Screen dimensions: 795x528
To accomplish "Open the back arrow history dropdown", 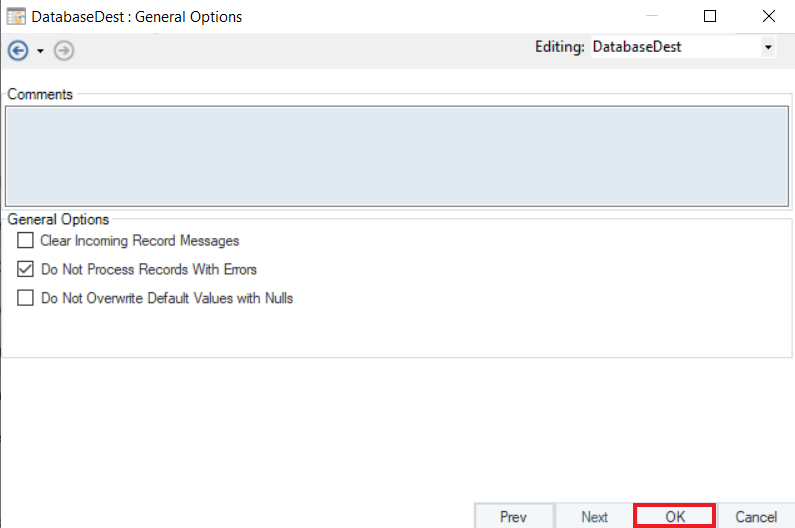I will click(40, 50).
